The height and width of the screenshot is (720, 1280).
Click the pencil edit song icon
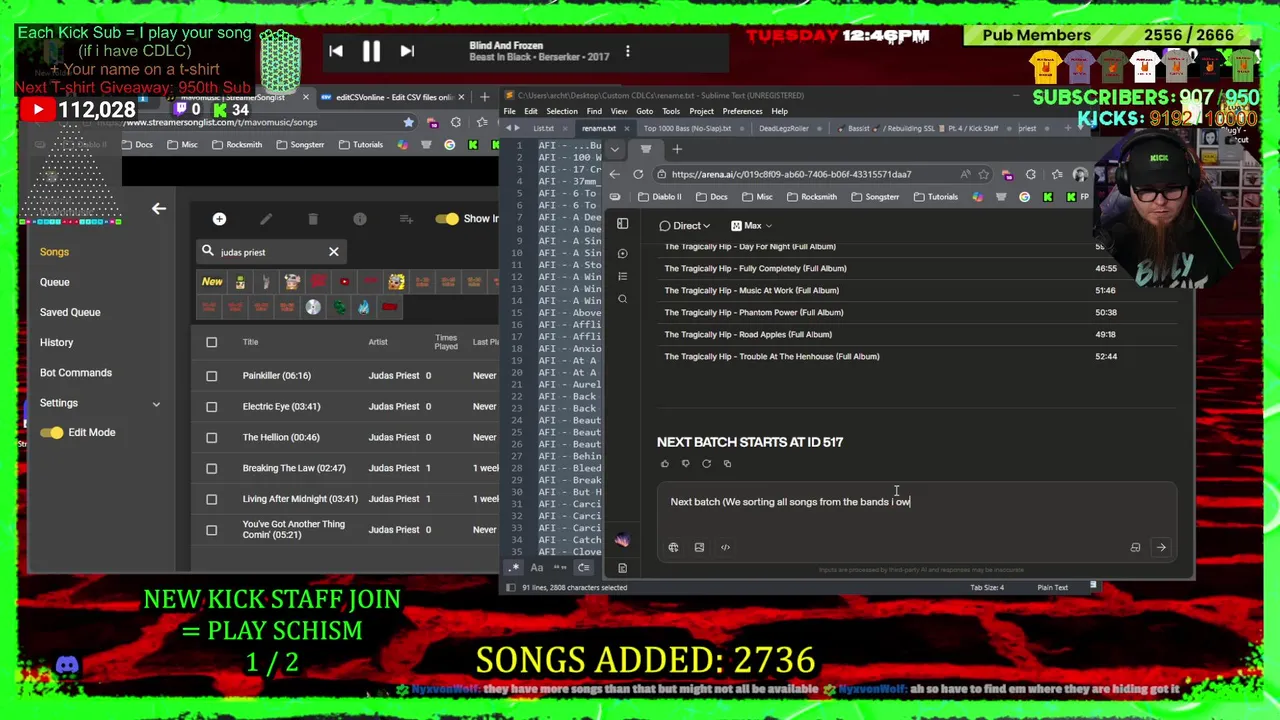pos(266,219)
